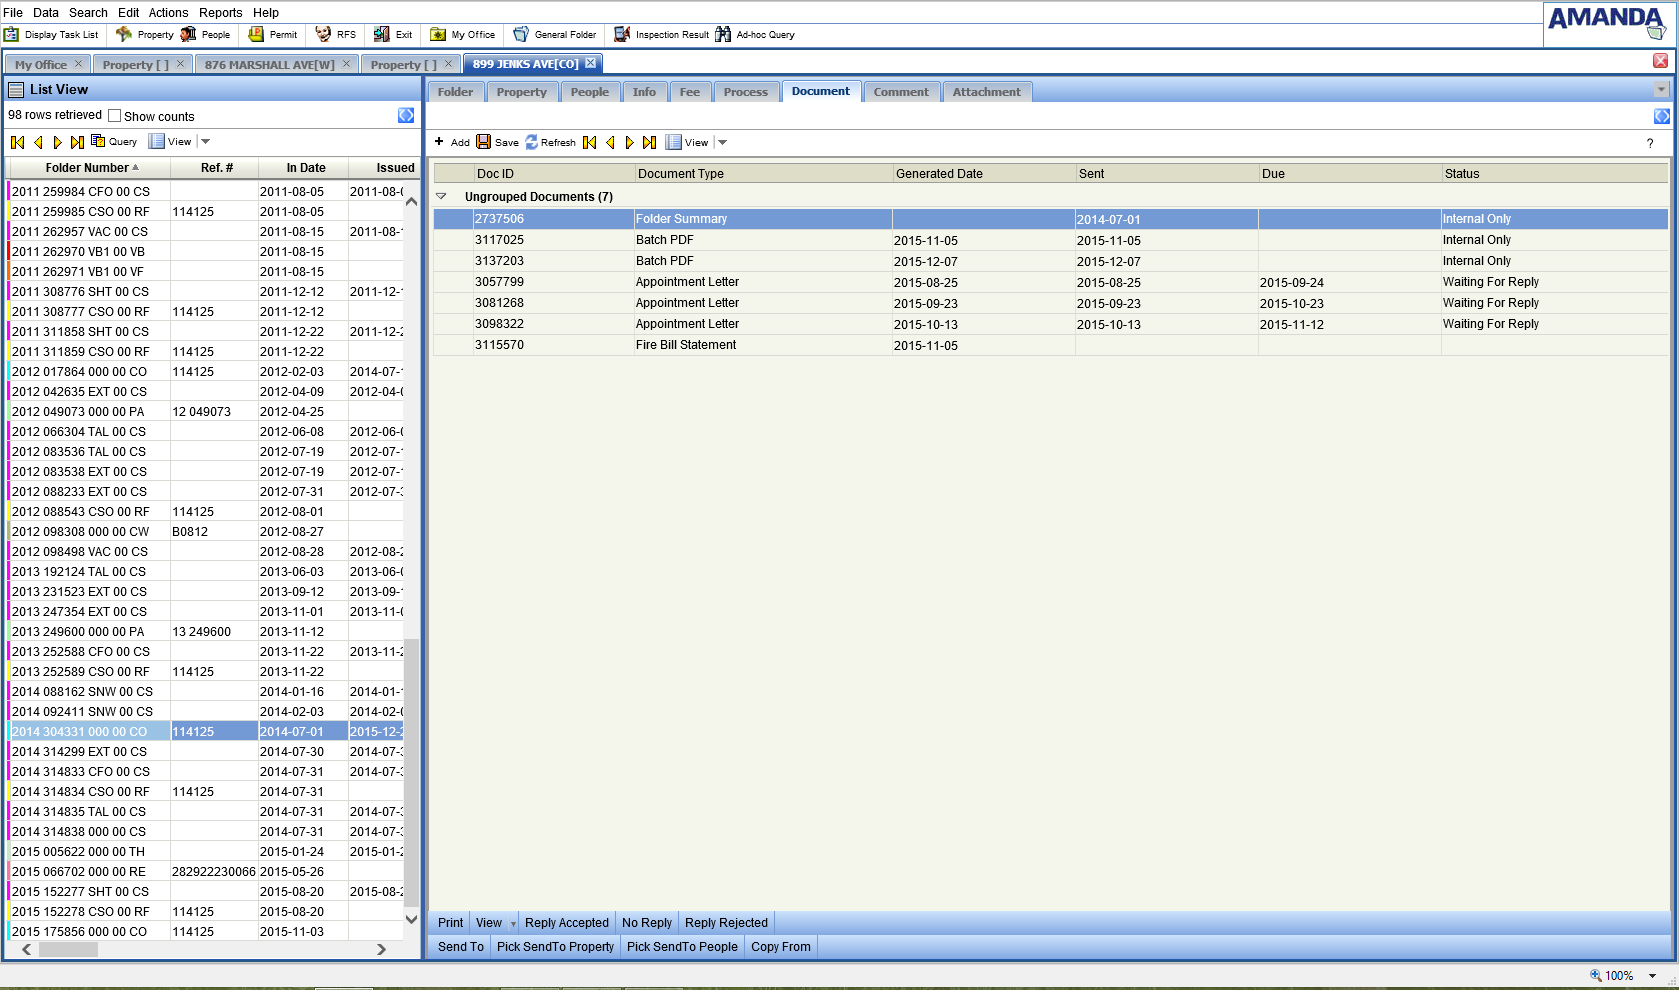Add a new document
This screenshot has width=1679, height=990.
pos(451,142)
